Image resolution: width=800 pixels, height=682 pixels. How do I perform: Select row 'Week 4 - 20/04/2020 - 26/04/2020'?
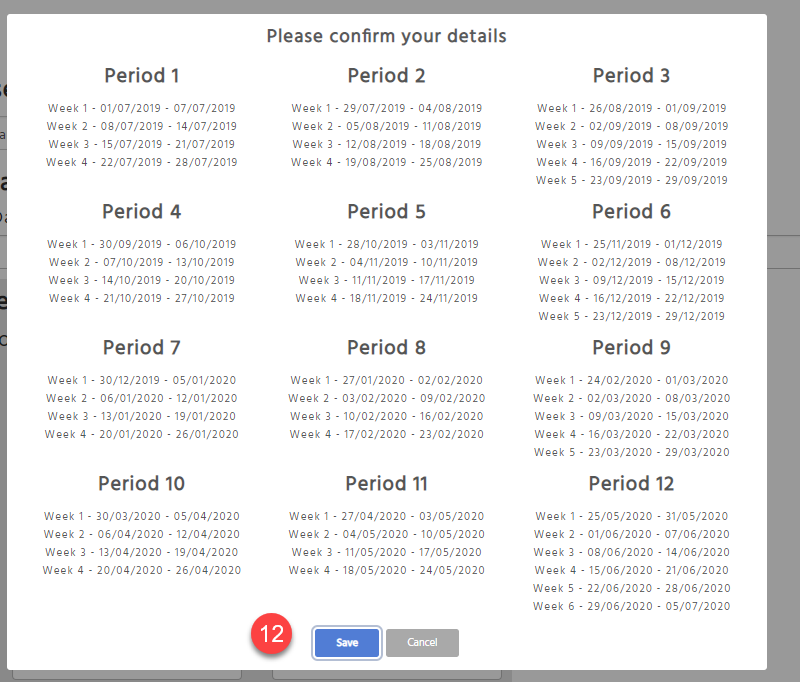(142, 570)
